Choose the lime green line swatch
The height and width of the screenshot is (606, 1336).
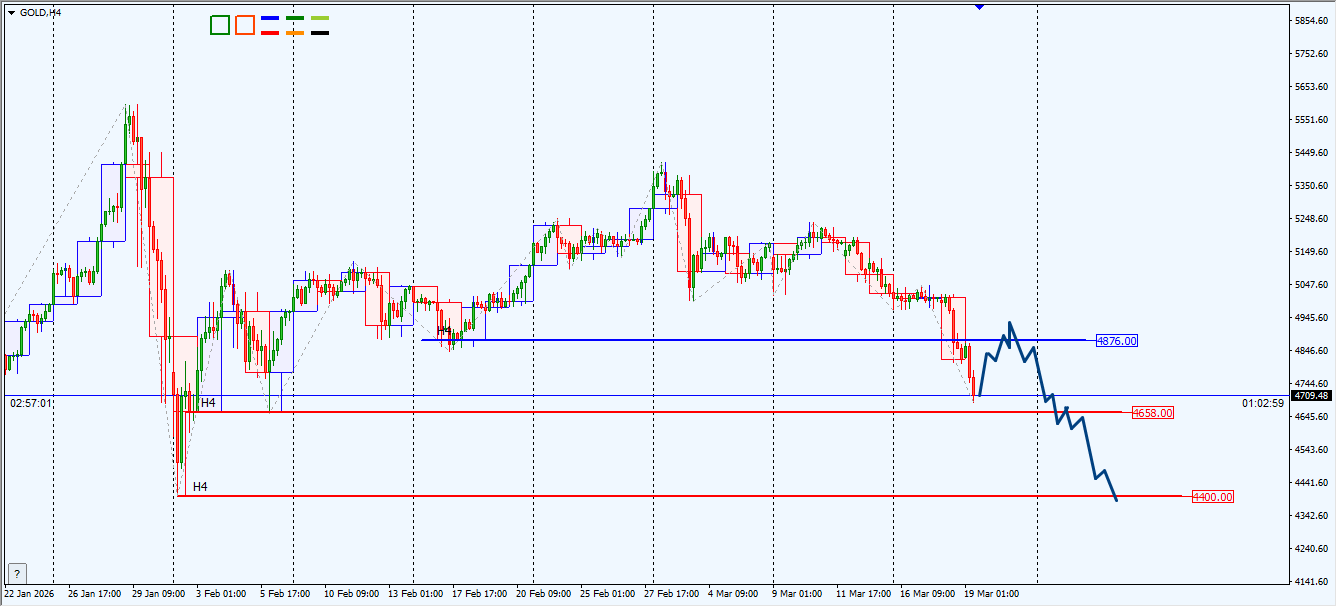[x=320, y=18]
